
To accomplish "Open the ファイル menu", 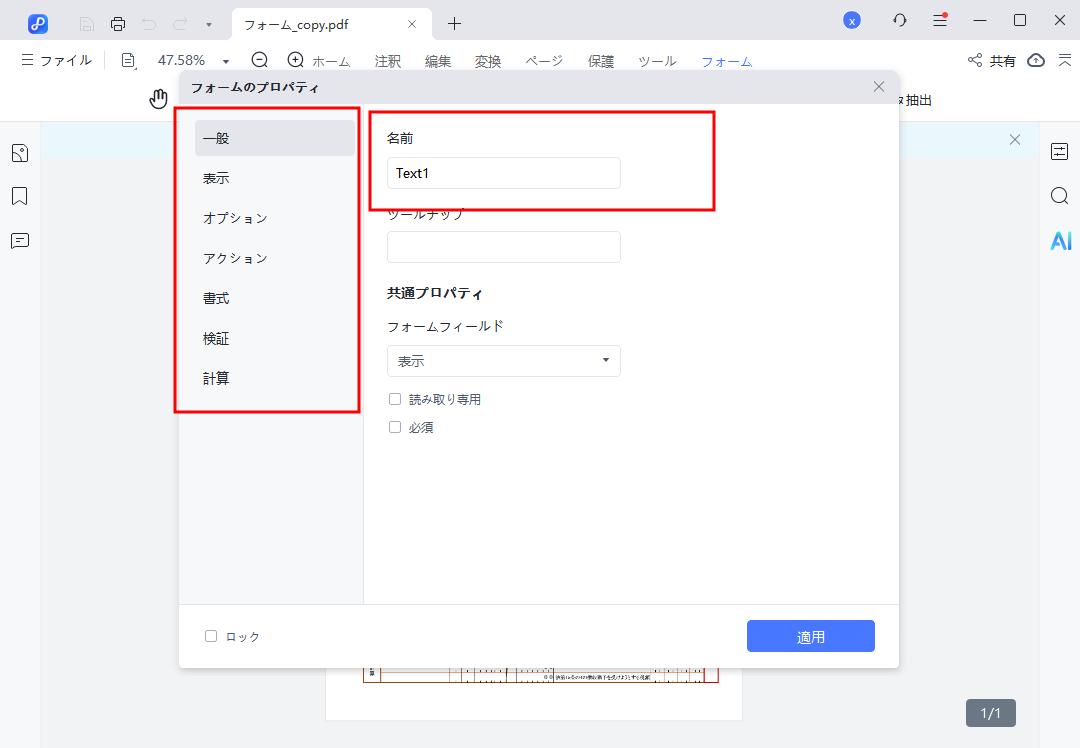I will 57,60.
